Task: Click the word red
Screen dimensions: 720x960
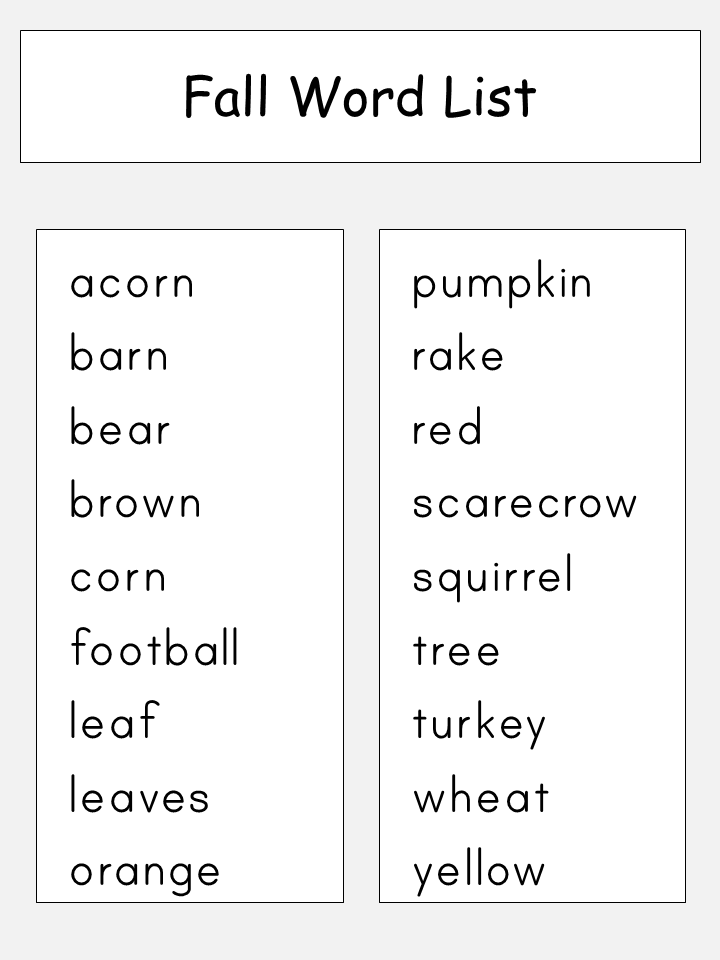Action: coord(448,426)
